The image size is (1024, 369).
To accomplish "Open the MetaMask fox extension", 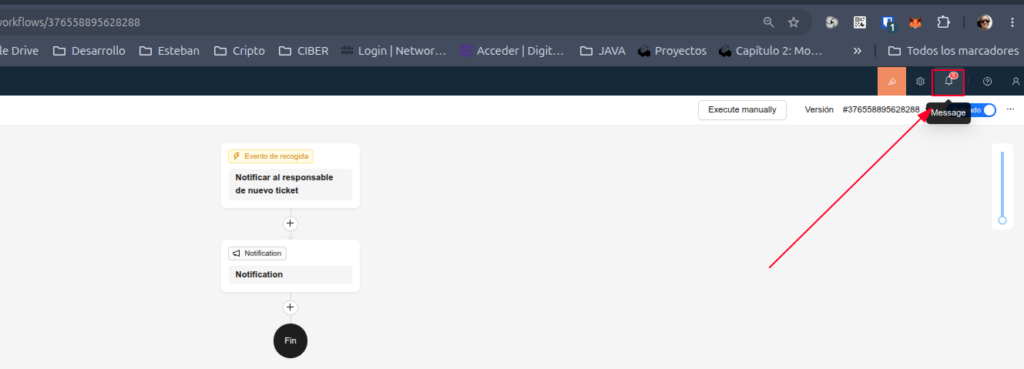I will coord(916,22).
